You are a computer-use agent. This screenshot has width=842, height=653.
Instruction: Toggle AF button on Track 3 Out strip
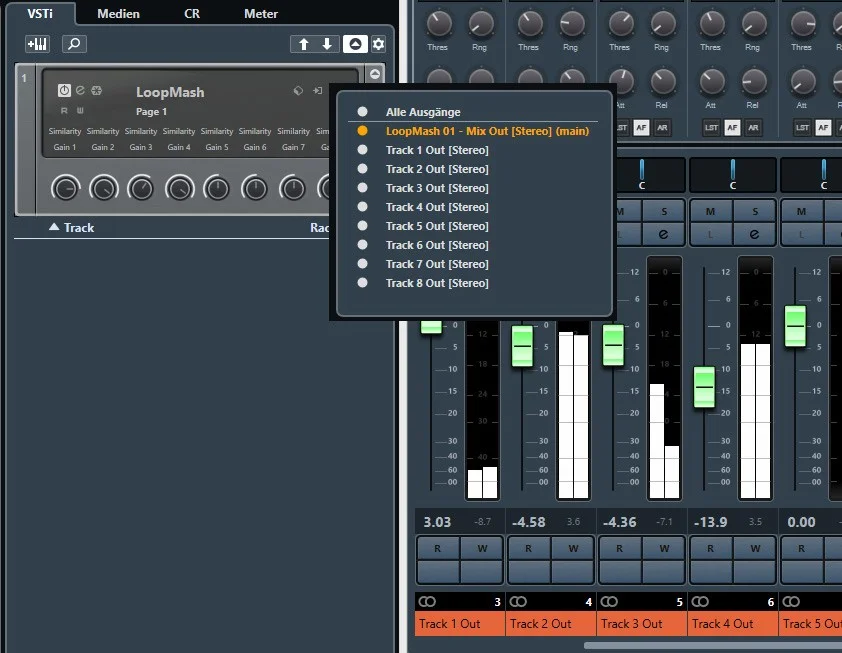point(641,127)
